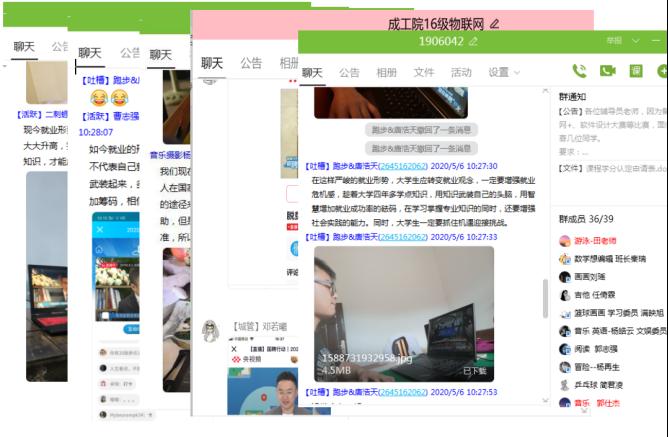Image resolution: width=668 pixels, height=437 pixels.
Task: Expand the member list chevron at the bottom
Action: [x=584, y=411]
